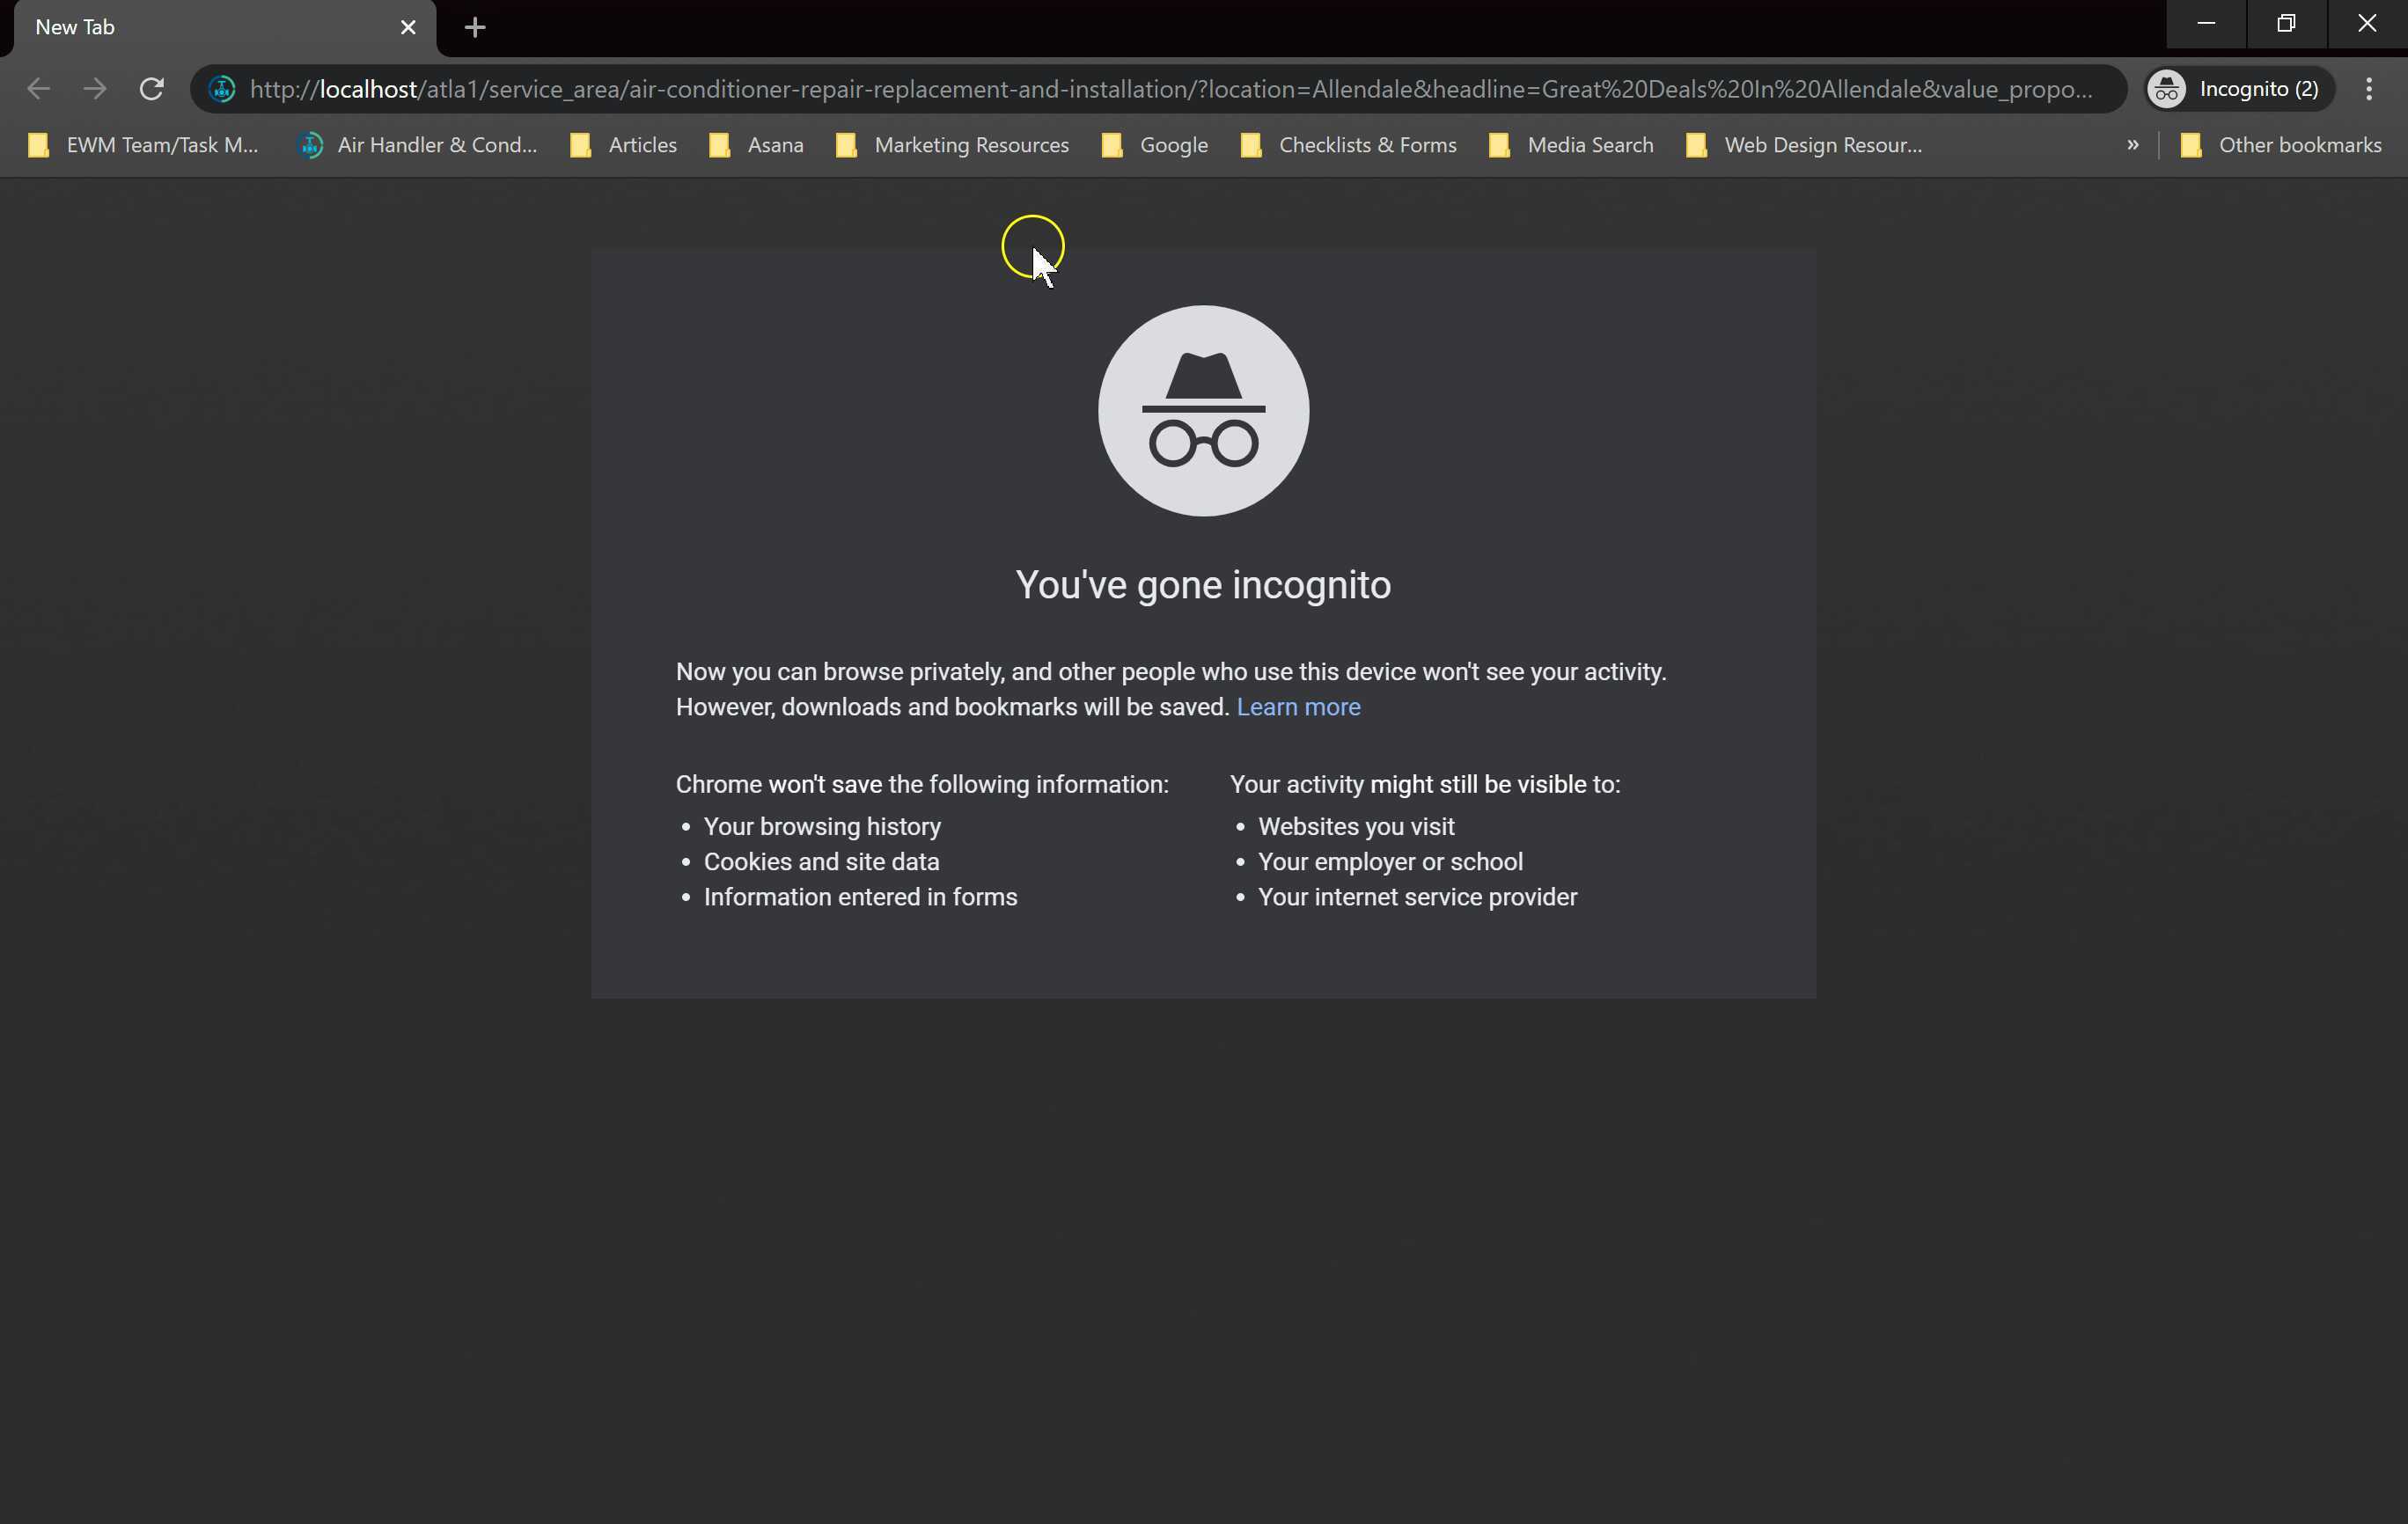Click the site info icon in address bar

222,89
